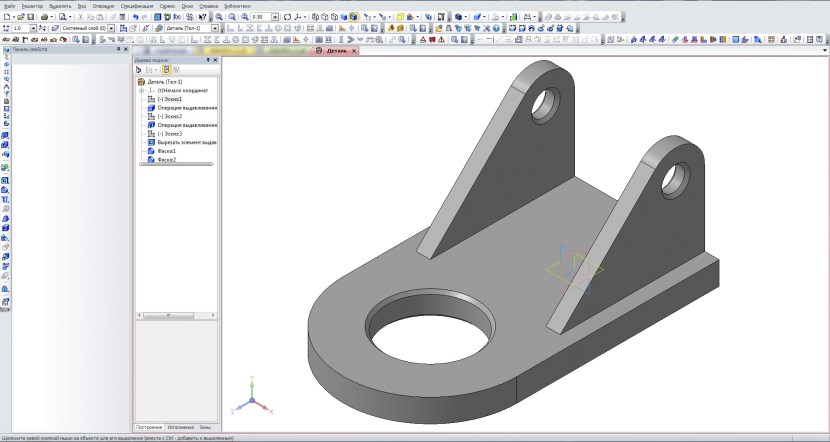830x442 pixels.
Task: Close the Деталь document tab
Action: (353, 49)
